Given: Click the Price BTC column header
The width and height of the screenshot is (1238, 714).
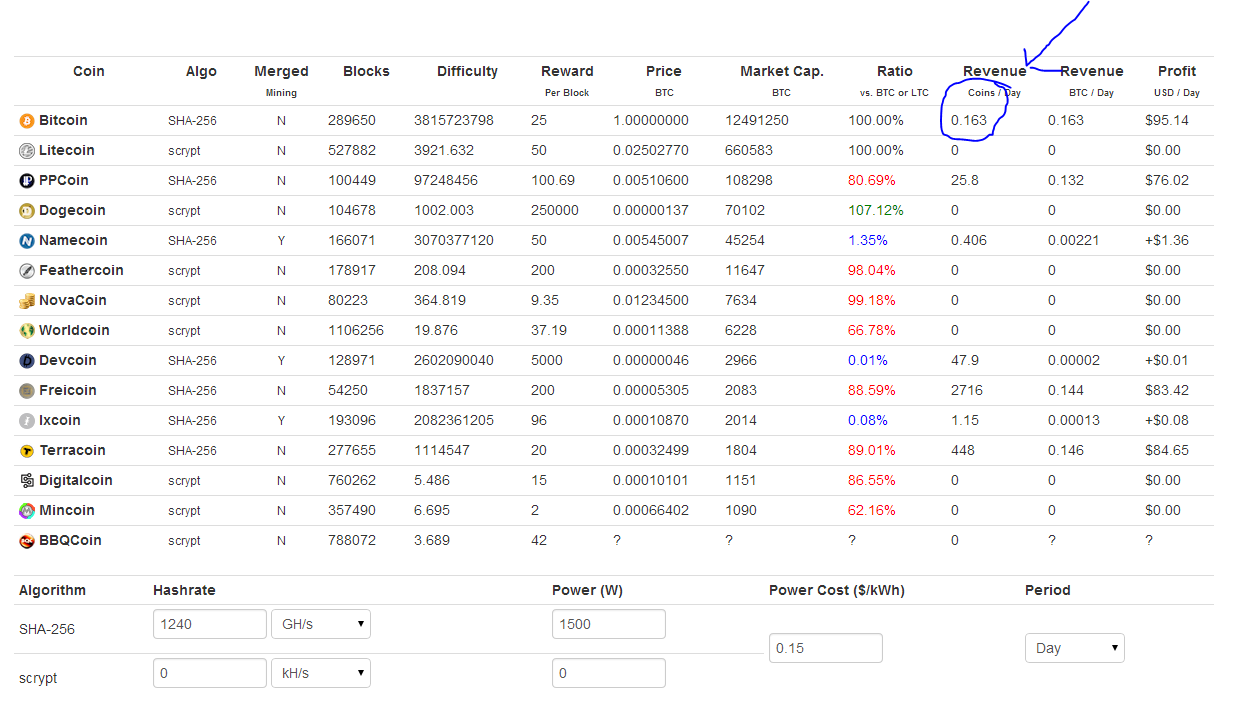Looking at the screenshot, I should point(663,80).
